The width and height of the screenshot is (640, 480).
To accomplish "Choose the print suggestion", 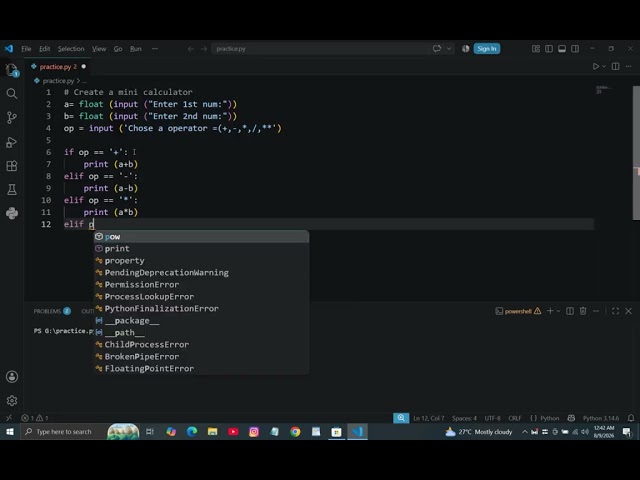I will tap(201, 249).
